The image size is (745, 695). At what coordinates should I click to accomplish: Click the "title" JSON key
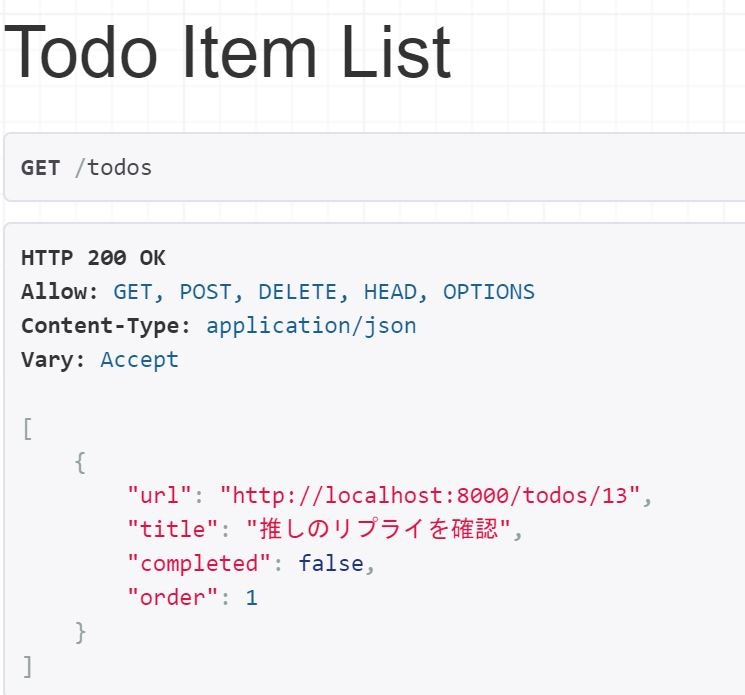[172, 529]
